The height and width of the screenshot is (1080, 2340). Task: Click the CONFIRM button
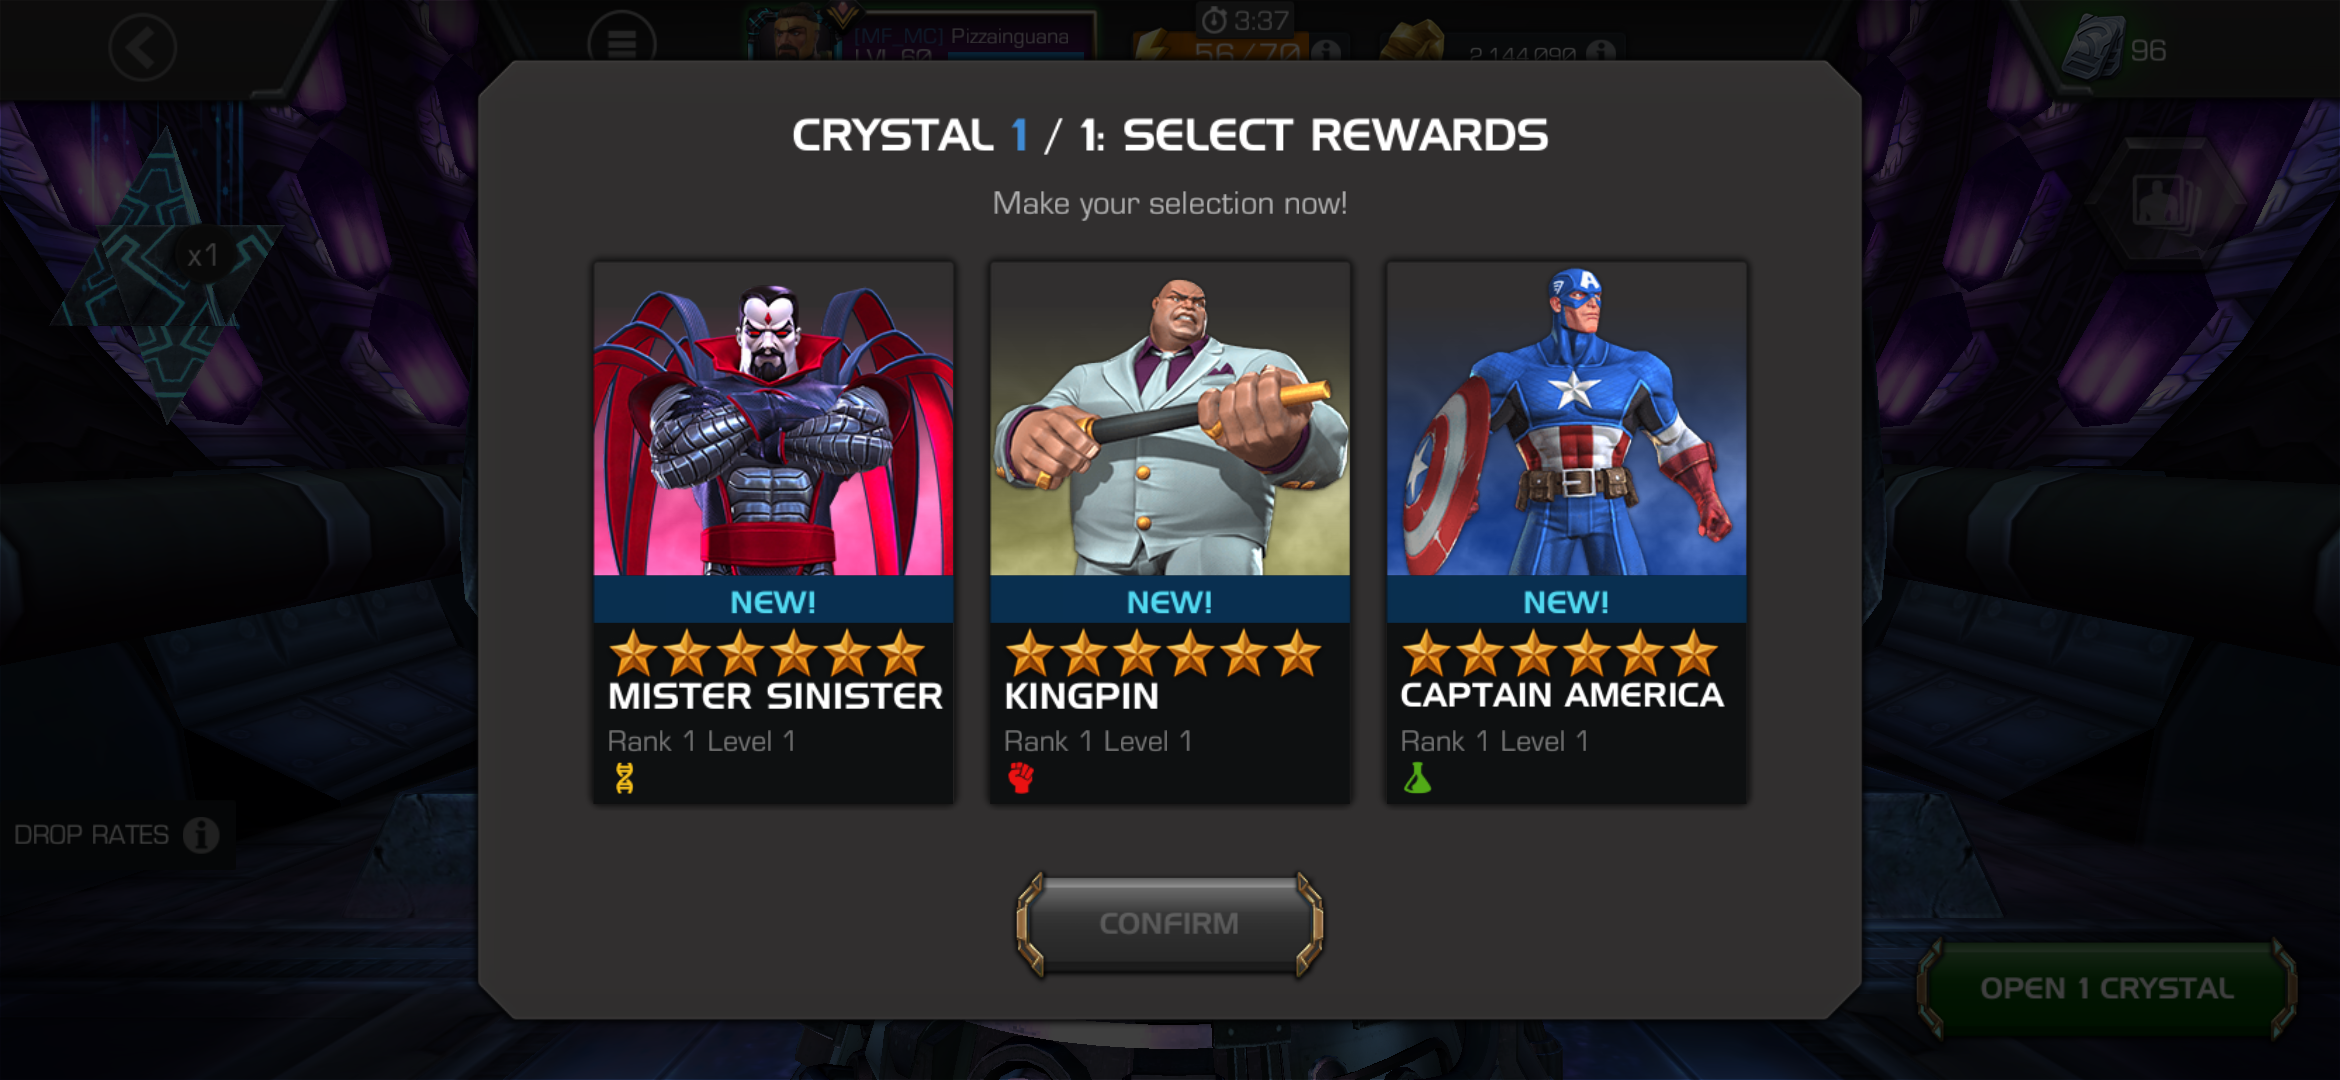(1169, 923)
